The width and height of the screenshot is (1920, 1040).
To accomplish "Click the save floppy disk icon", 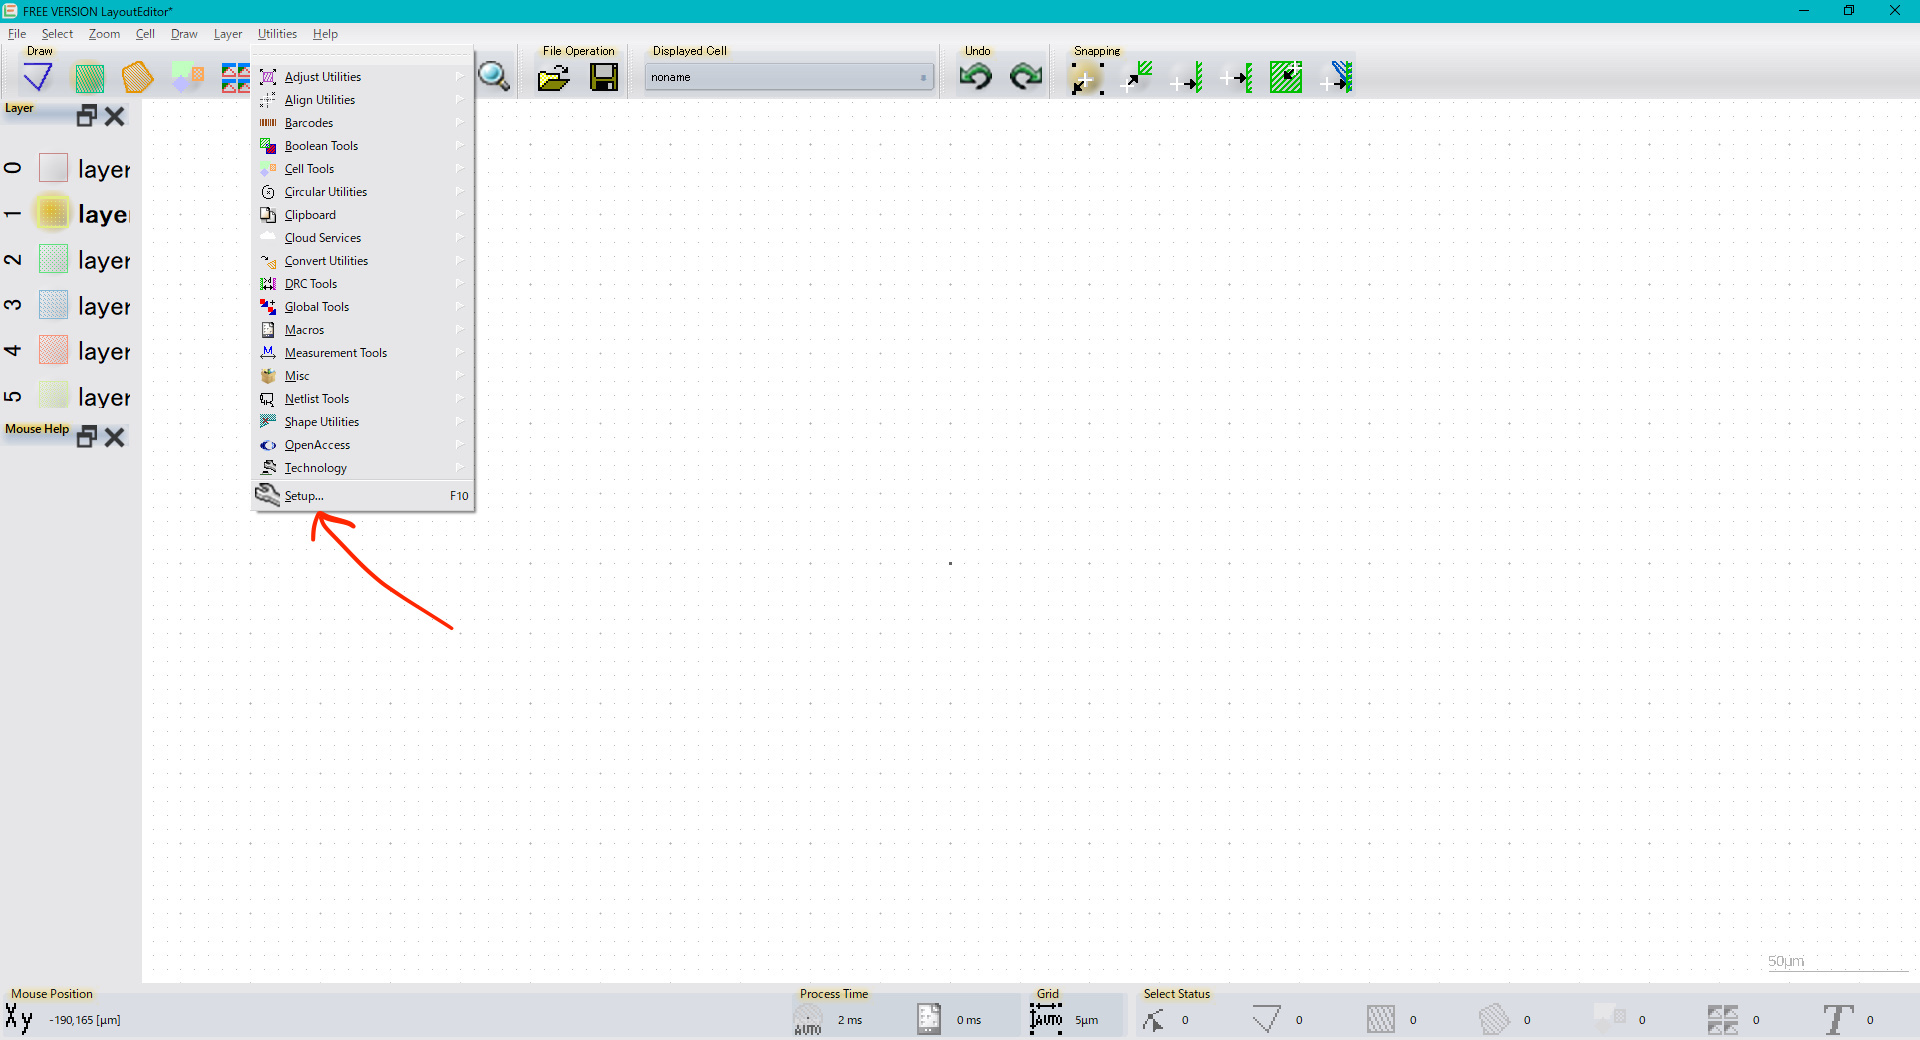I will click(603, 77).
